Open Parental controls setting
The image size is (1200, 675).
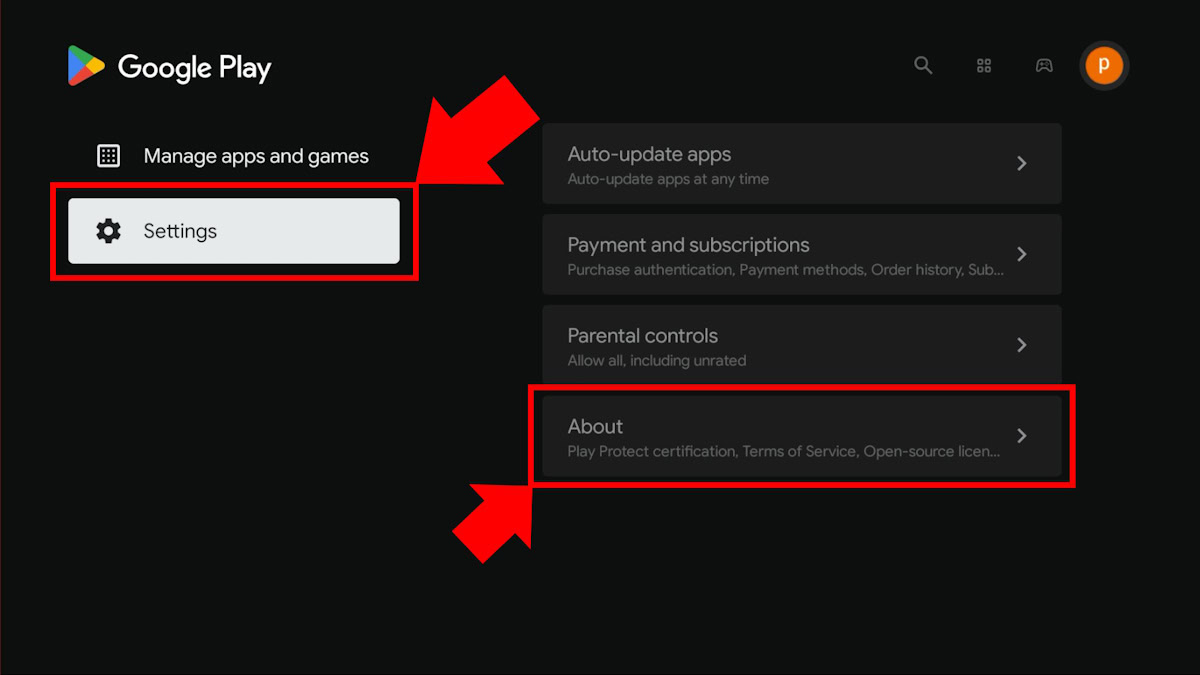802,345
